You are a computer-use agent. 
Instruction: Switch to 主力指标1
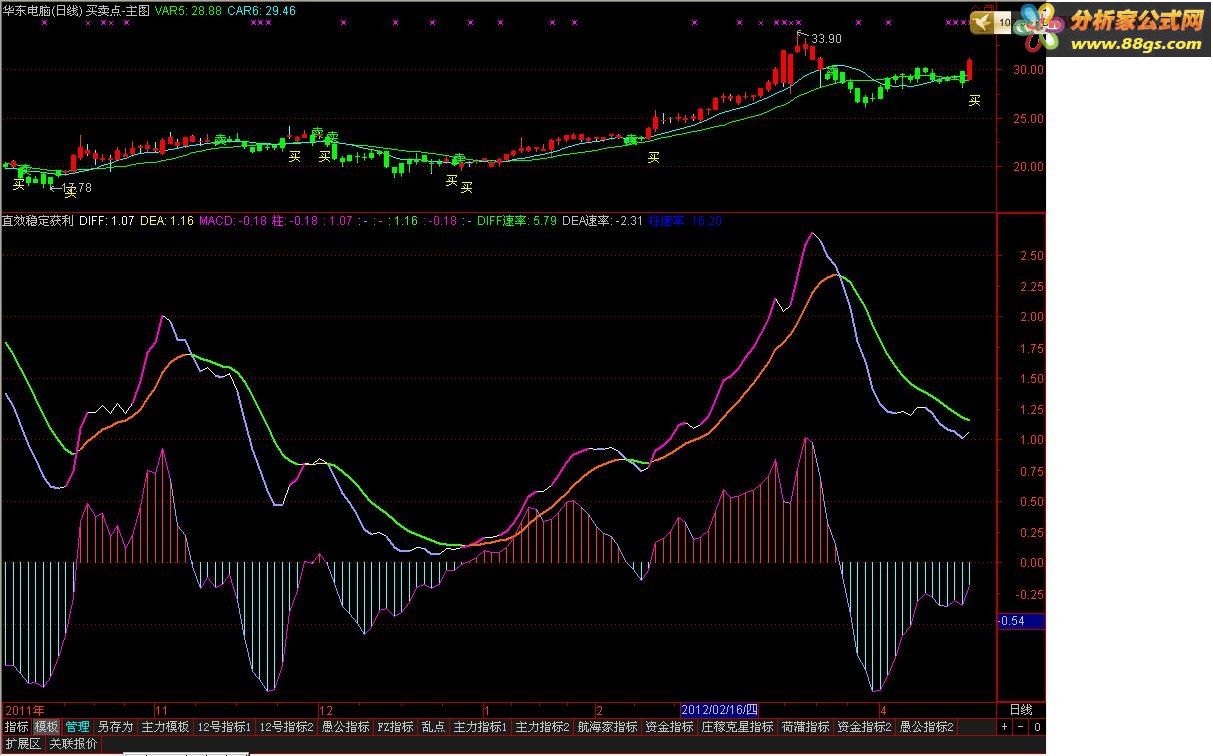click(x=481, y=727)
